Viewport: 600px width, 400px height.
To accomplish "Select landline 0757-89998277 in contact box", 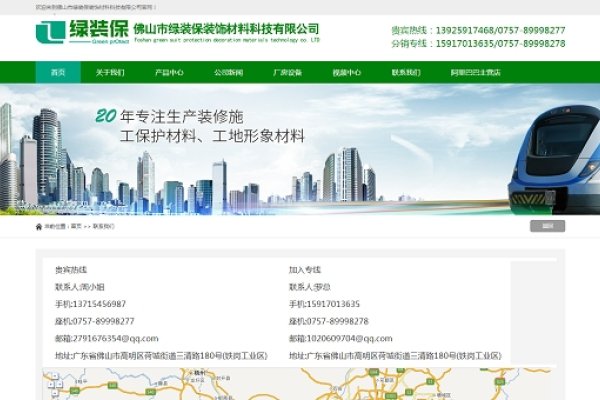I will coord(103,321).
